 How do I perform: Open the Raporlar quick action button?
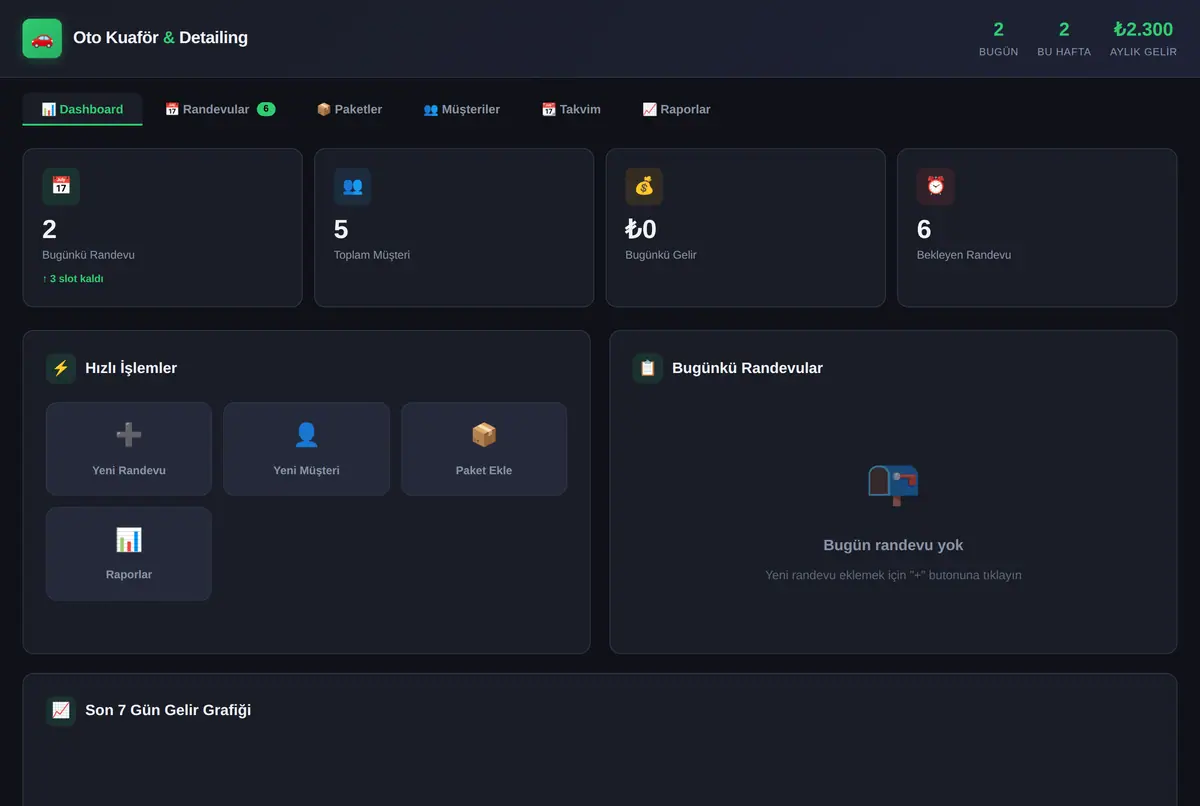pyautogui.click(x=129, y=554)
